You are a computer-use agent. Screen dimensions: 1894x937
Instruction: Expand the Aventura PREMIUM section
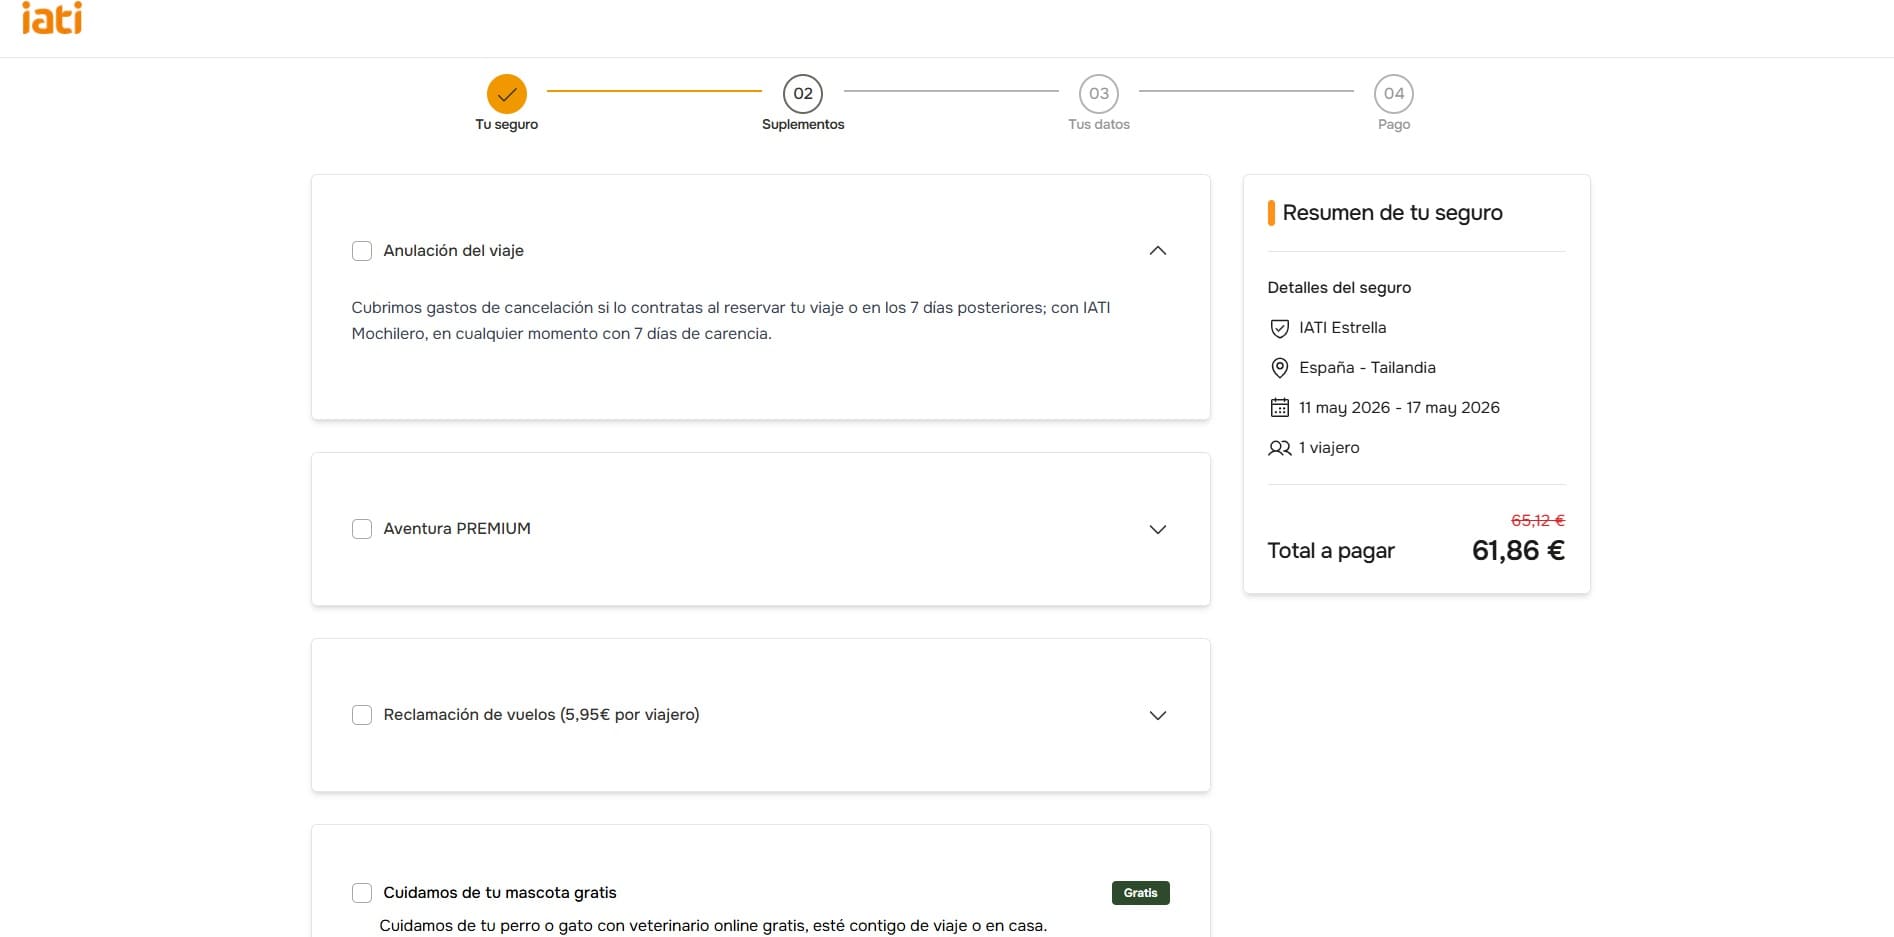coord(1158,529)
